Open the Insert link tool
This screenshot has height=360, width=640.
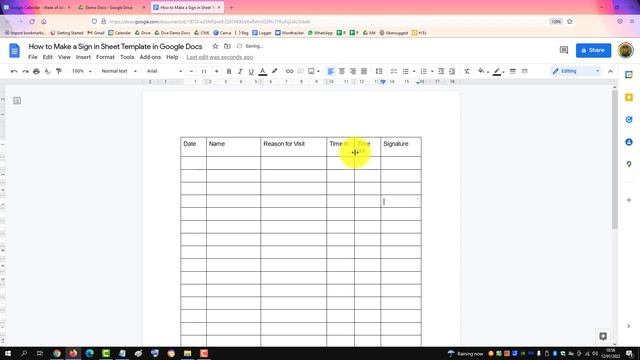(289, 71)
